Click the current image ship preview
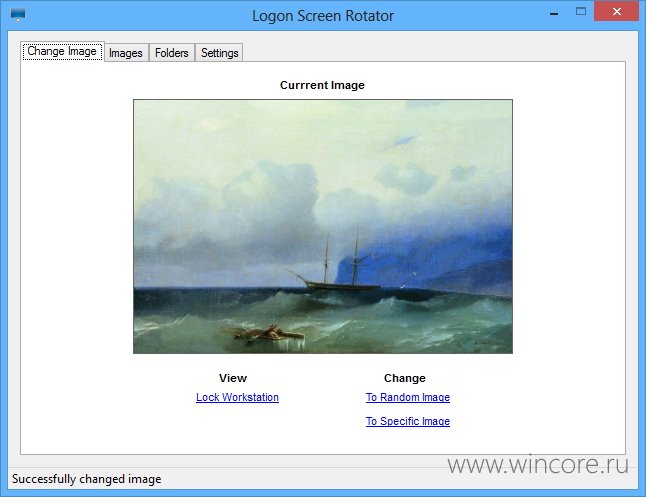Viewport: 646px width, 497px height. [x=323, y=226]
